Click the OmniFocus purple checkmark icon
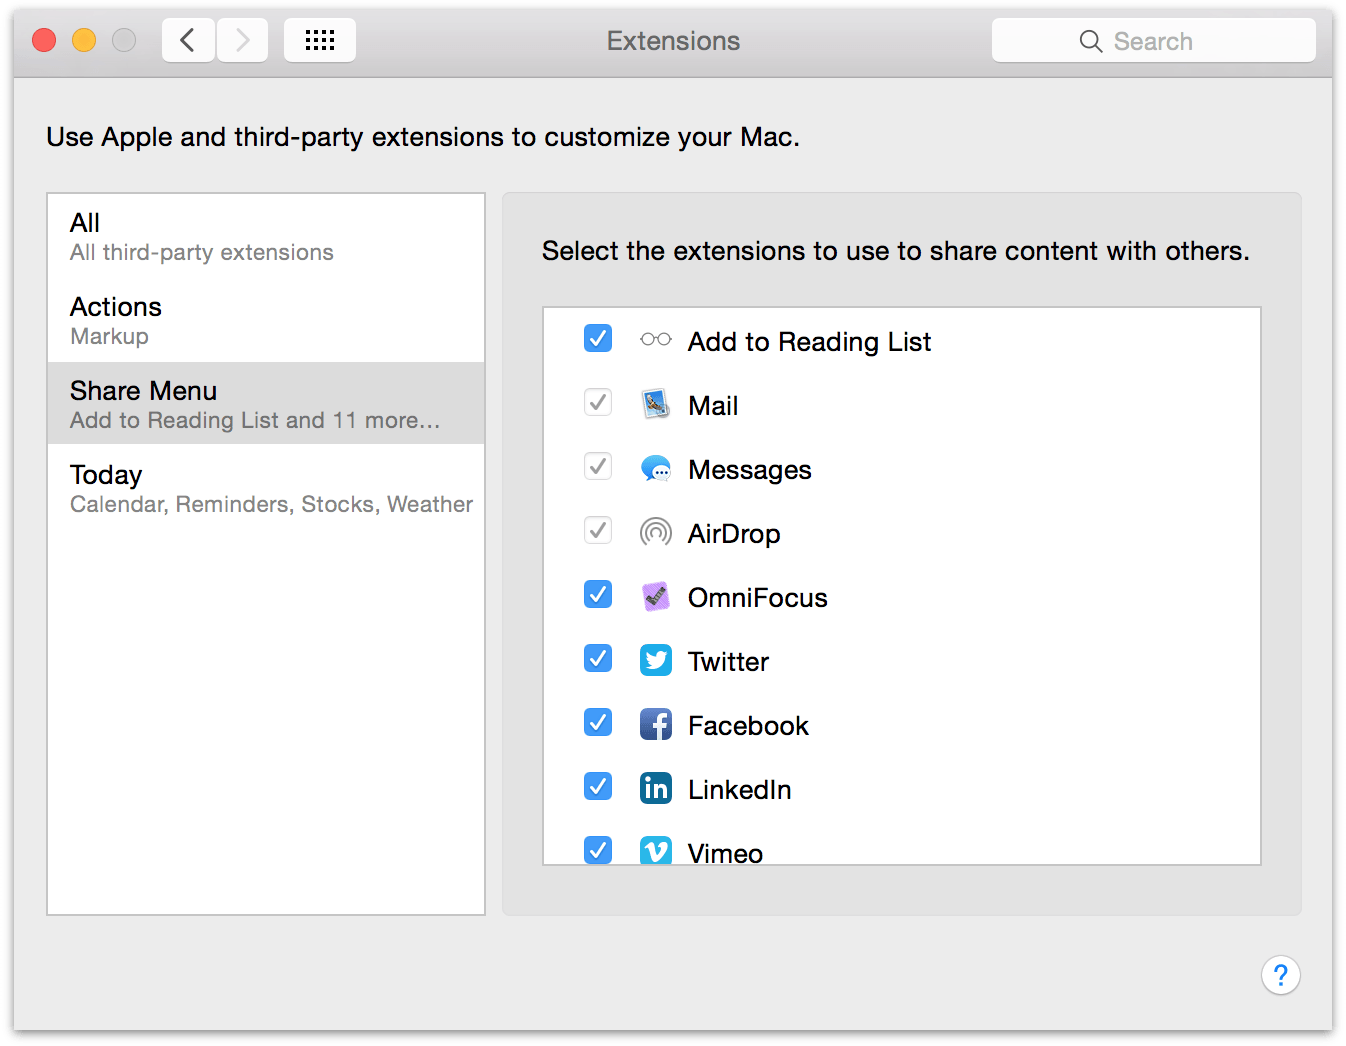 tap(656, 596)
